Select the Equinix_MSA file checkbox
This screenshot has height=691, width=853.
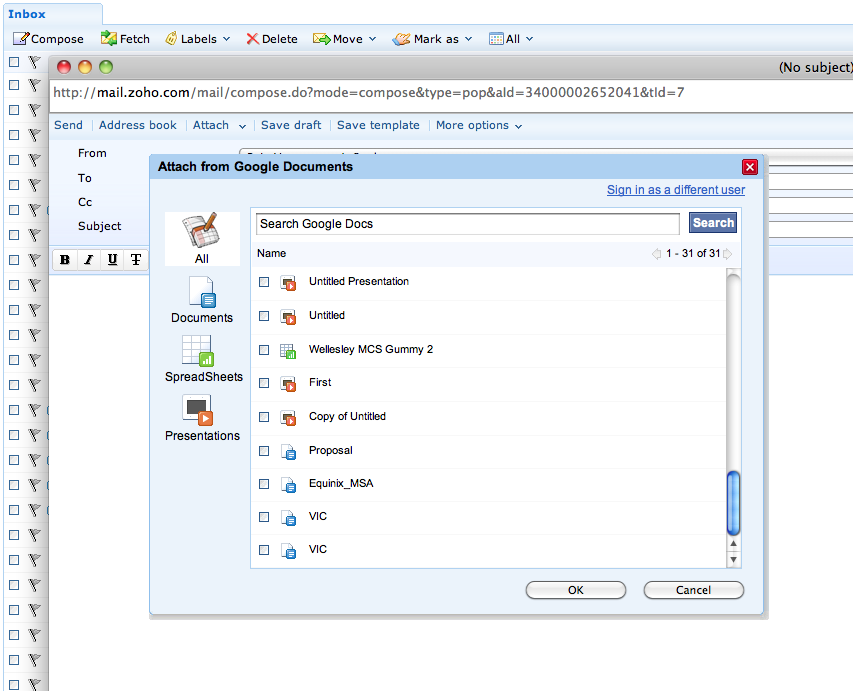pos(264,484)
